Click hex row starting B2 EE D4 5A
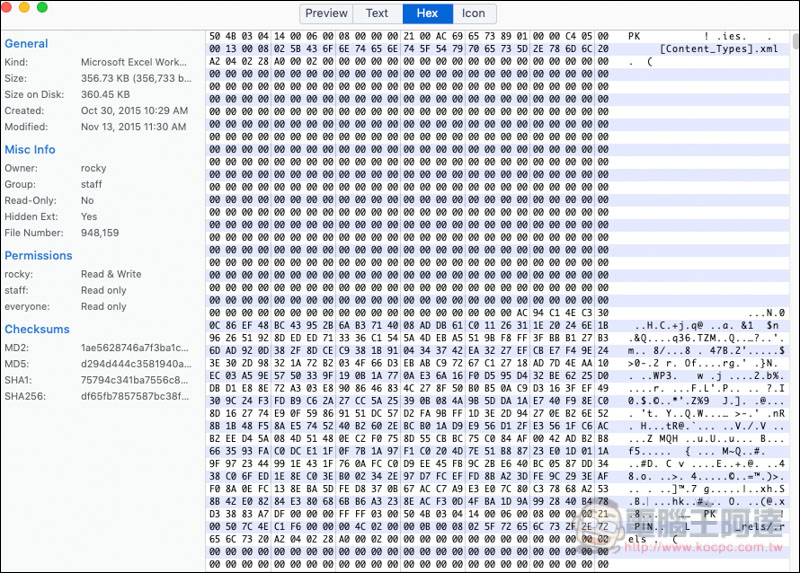Viewport: 800px width, 573px height. (409, 439)
